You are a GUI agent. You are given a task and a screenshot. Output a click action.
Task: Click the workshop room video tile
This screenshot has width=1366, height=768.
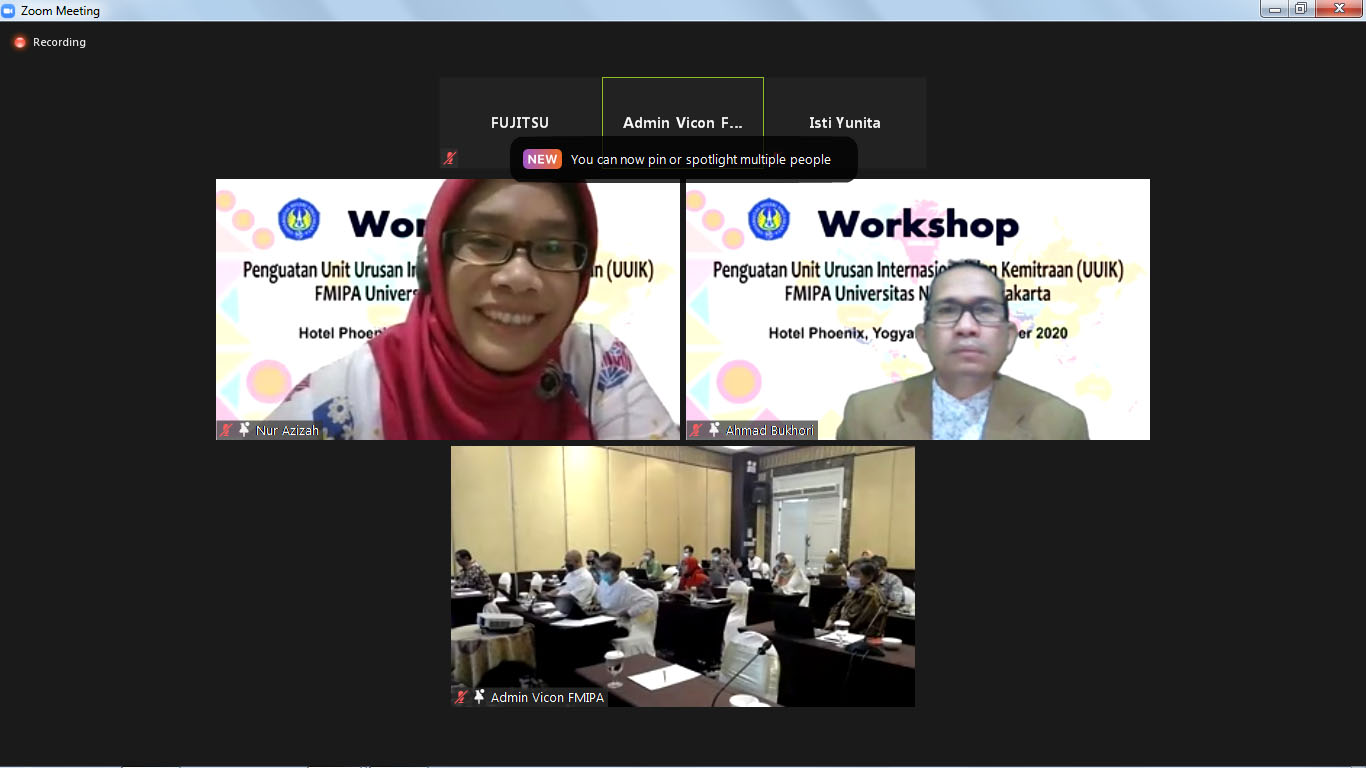pyautogui.click(x=683, y=576)
